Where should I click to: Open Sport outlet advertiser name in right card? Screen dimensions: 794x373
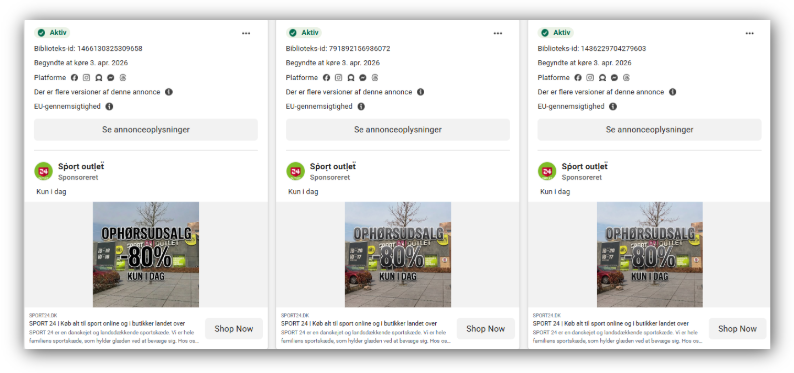(x=584, y=167)
